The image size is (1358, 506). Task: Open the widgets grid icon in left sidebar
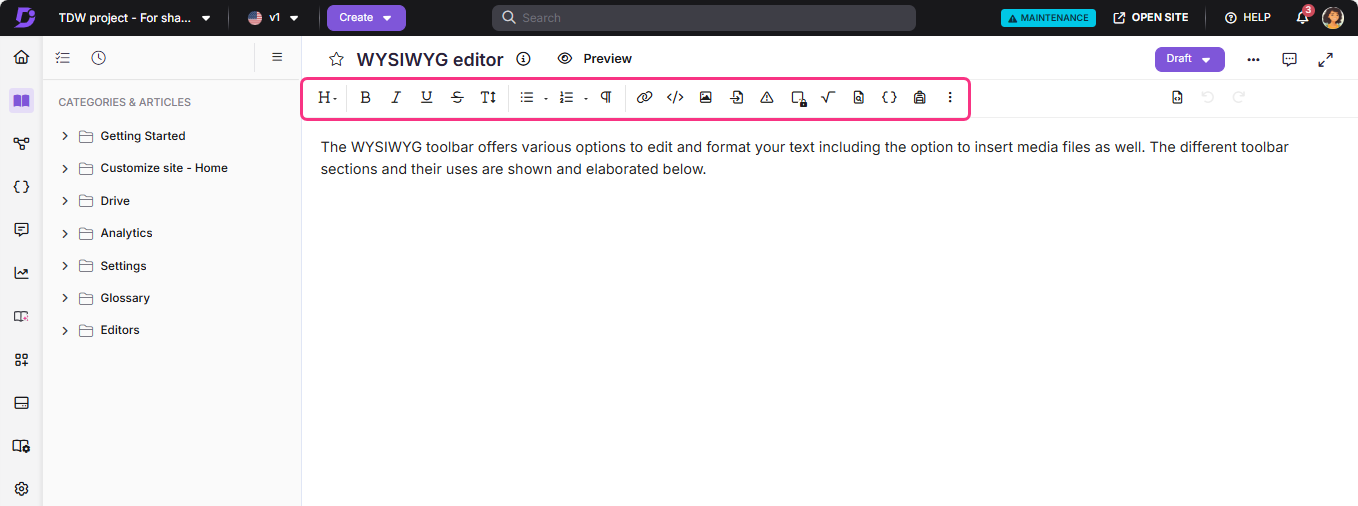(x=21, y=360)
